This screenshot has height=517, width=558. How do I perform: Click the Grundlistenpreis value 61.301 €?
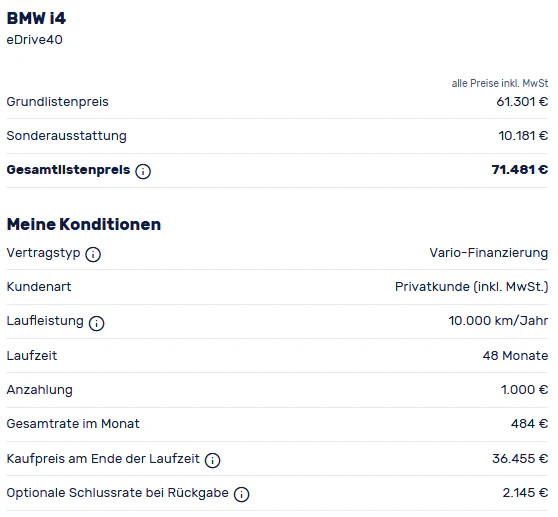point(522,102)
